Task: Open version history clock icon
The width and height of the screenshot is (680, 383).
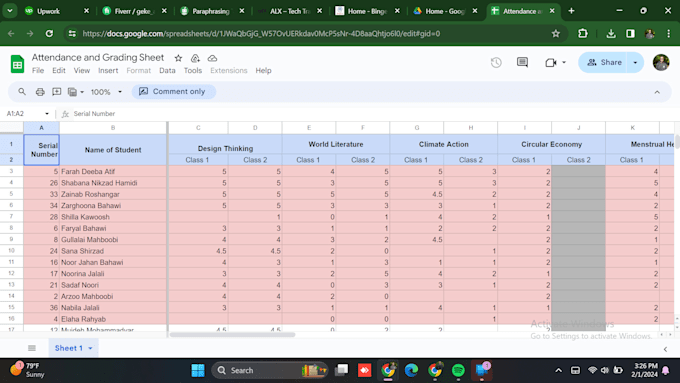Action: pyautogui.click(x=496, y=62)
